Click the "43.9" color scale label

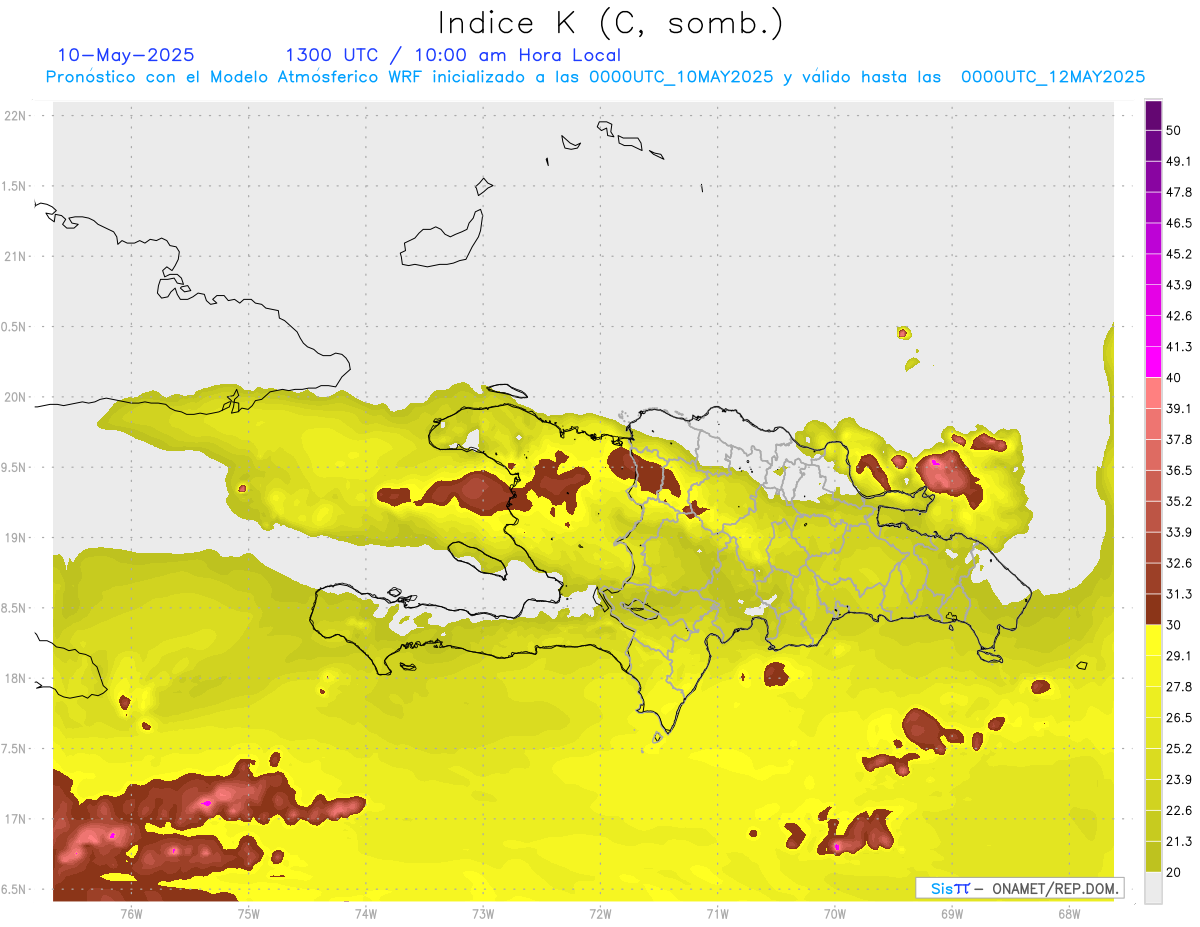[1179, 285]
